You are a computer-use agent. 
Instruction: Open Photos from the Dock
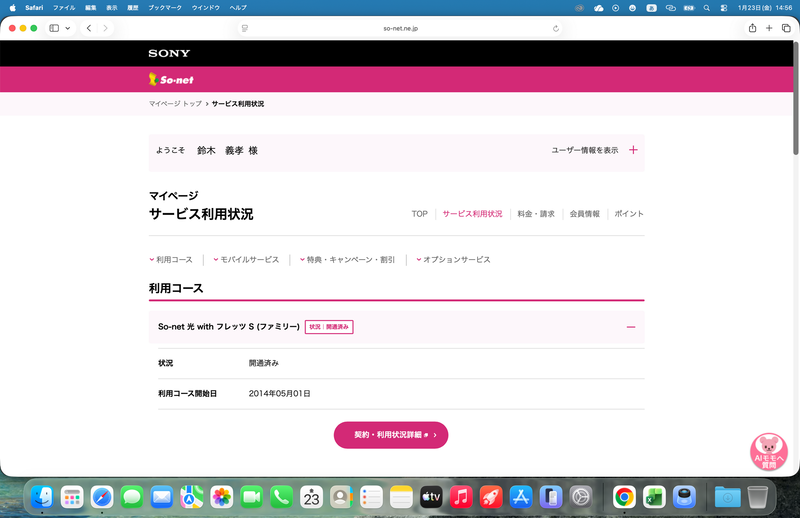(x=221, y=497)
